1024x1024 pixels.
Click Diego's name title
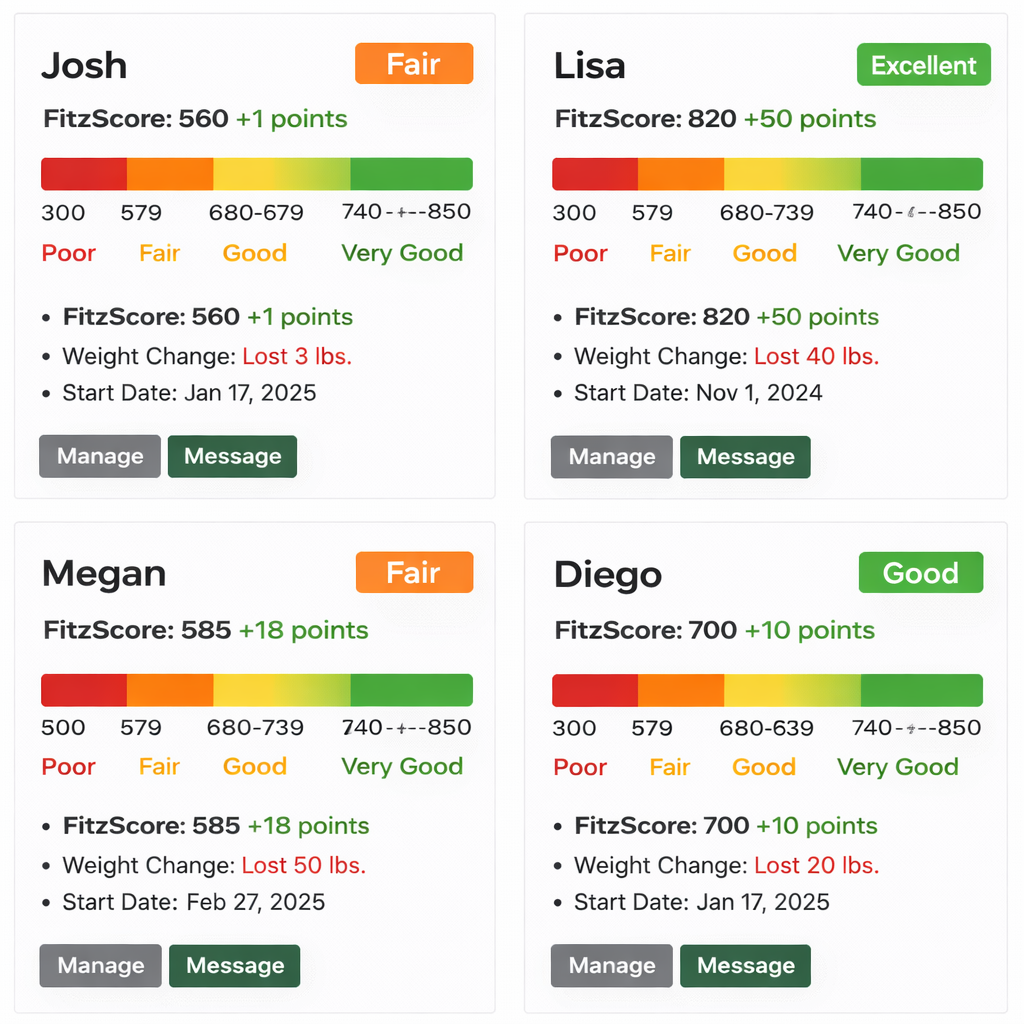(608, 575)
